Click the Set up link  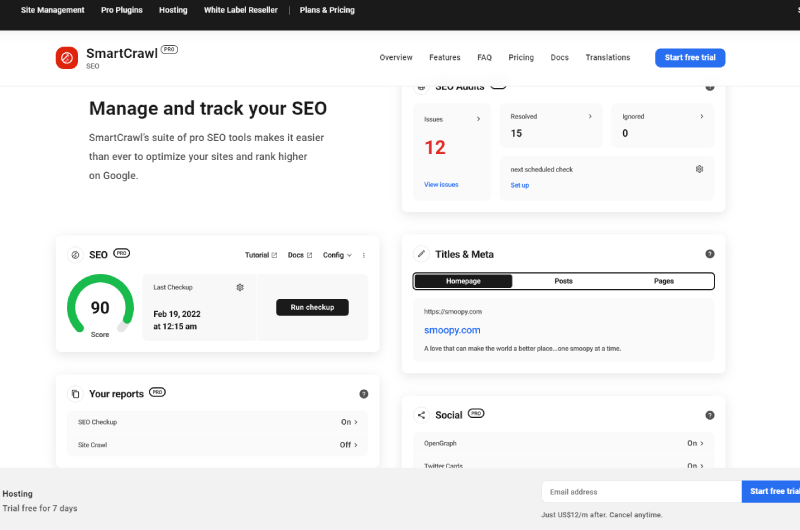pos(520,185)
